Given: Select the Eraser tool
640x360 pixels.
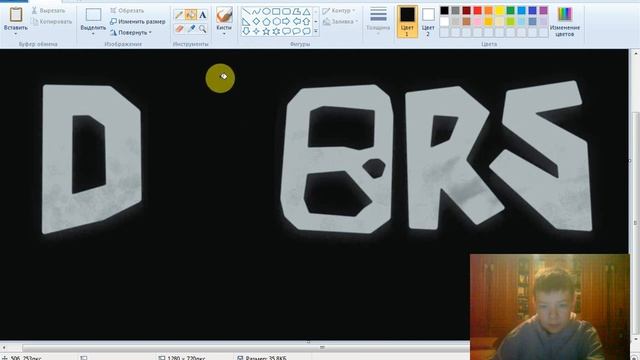Looking at the screenshot, I should (179, 29).
